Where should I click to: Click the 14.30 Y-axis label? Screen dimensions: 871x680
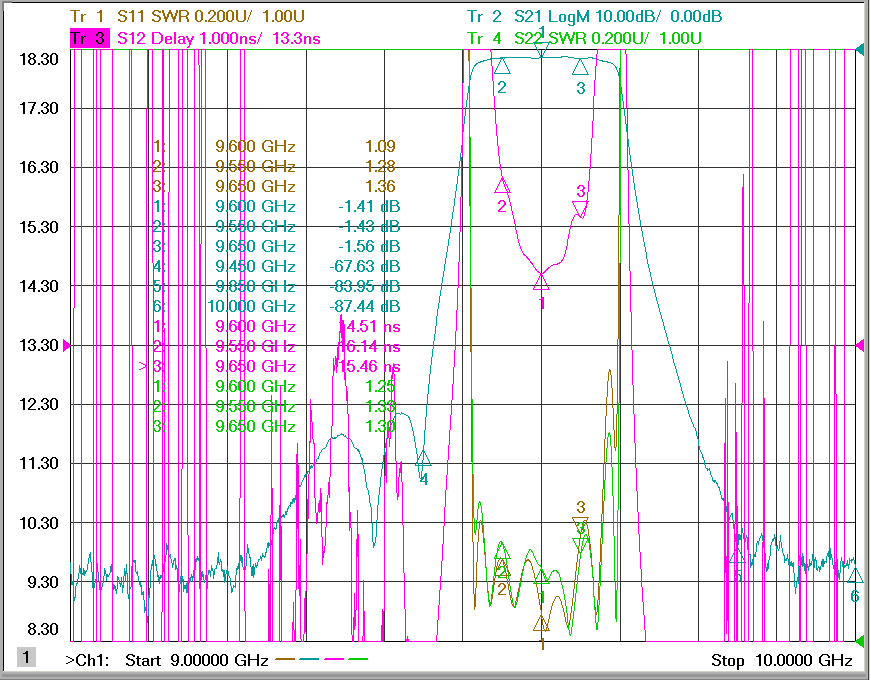(39, 286)
